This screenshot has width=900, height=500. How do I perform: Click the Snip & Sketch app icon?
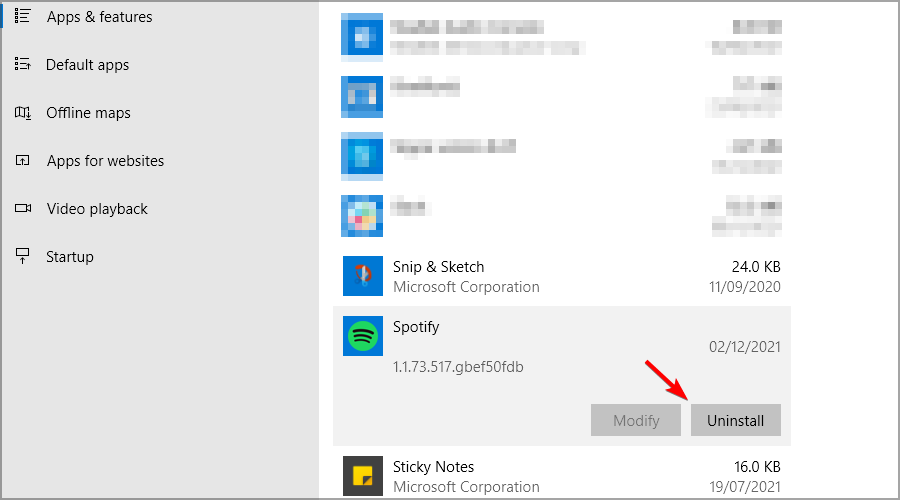point(363,276)
